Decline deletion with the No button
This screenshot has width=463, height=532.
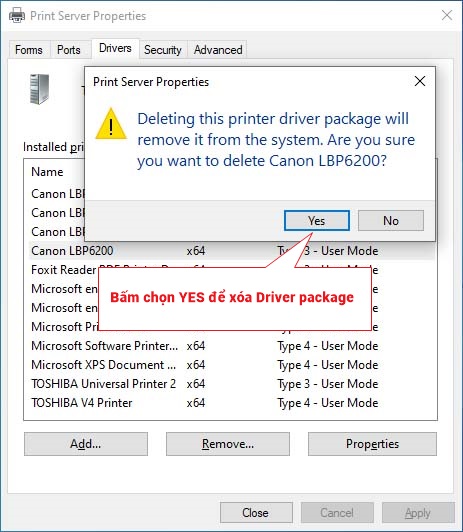point(391,221)
